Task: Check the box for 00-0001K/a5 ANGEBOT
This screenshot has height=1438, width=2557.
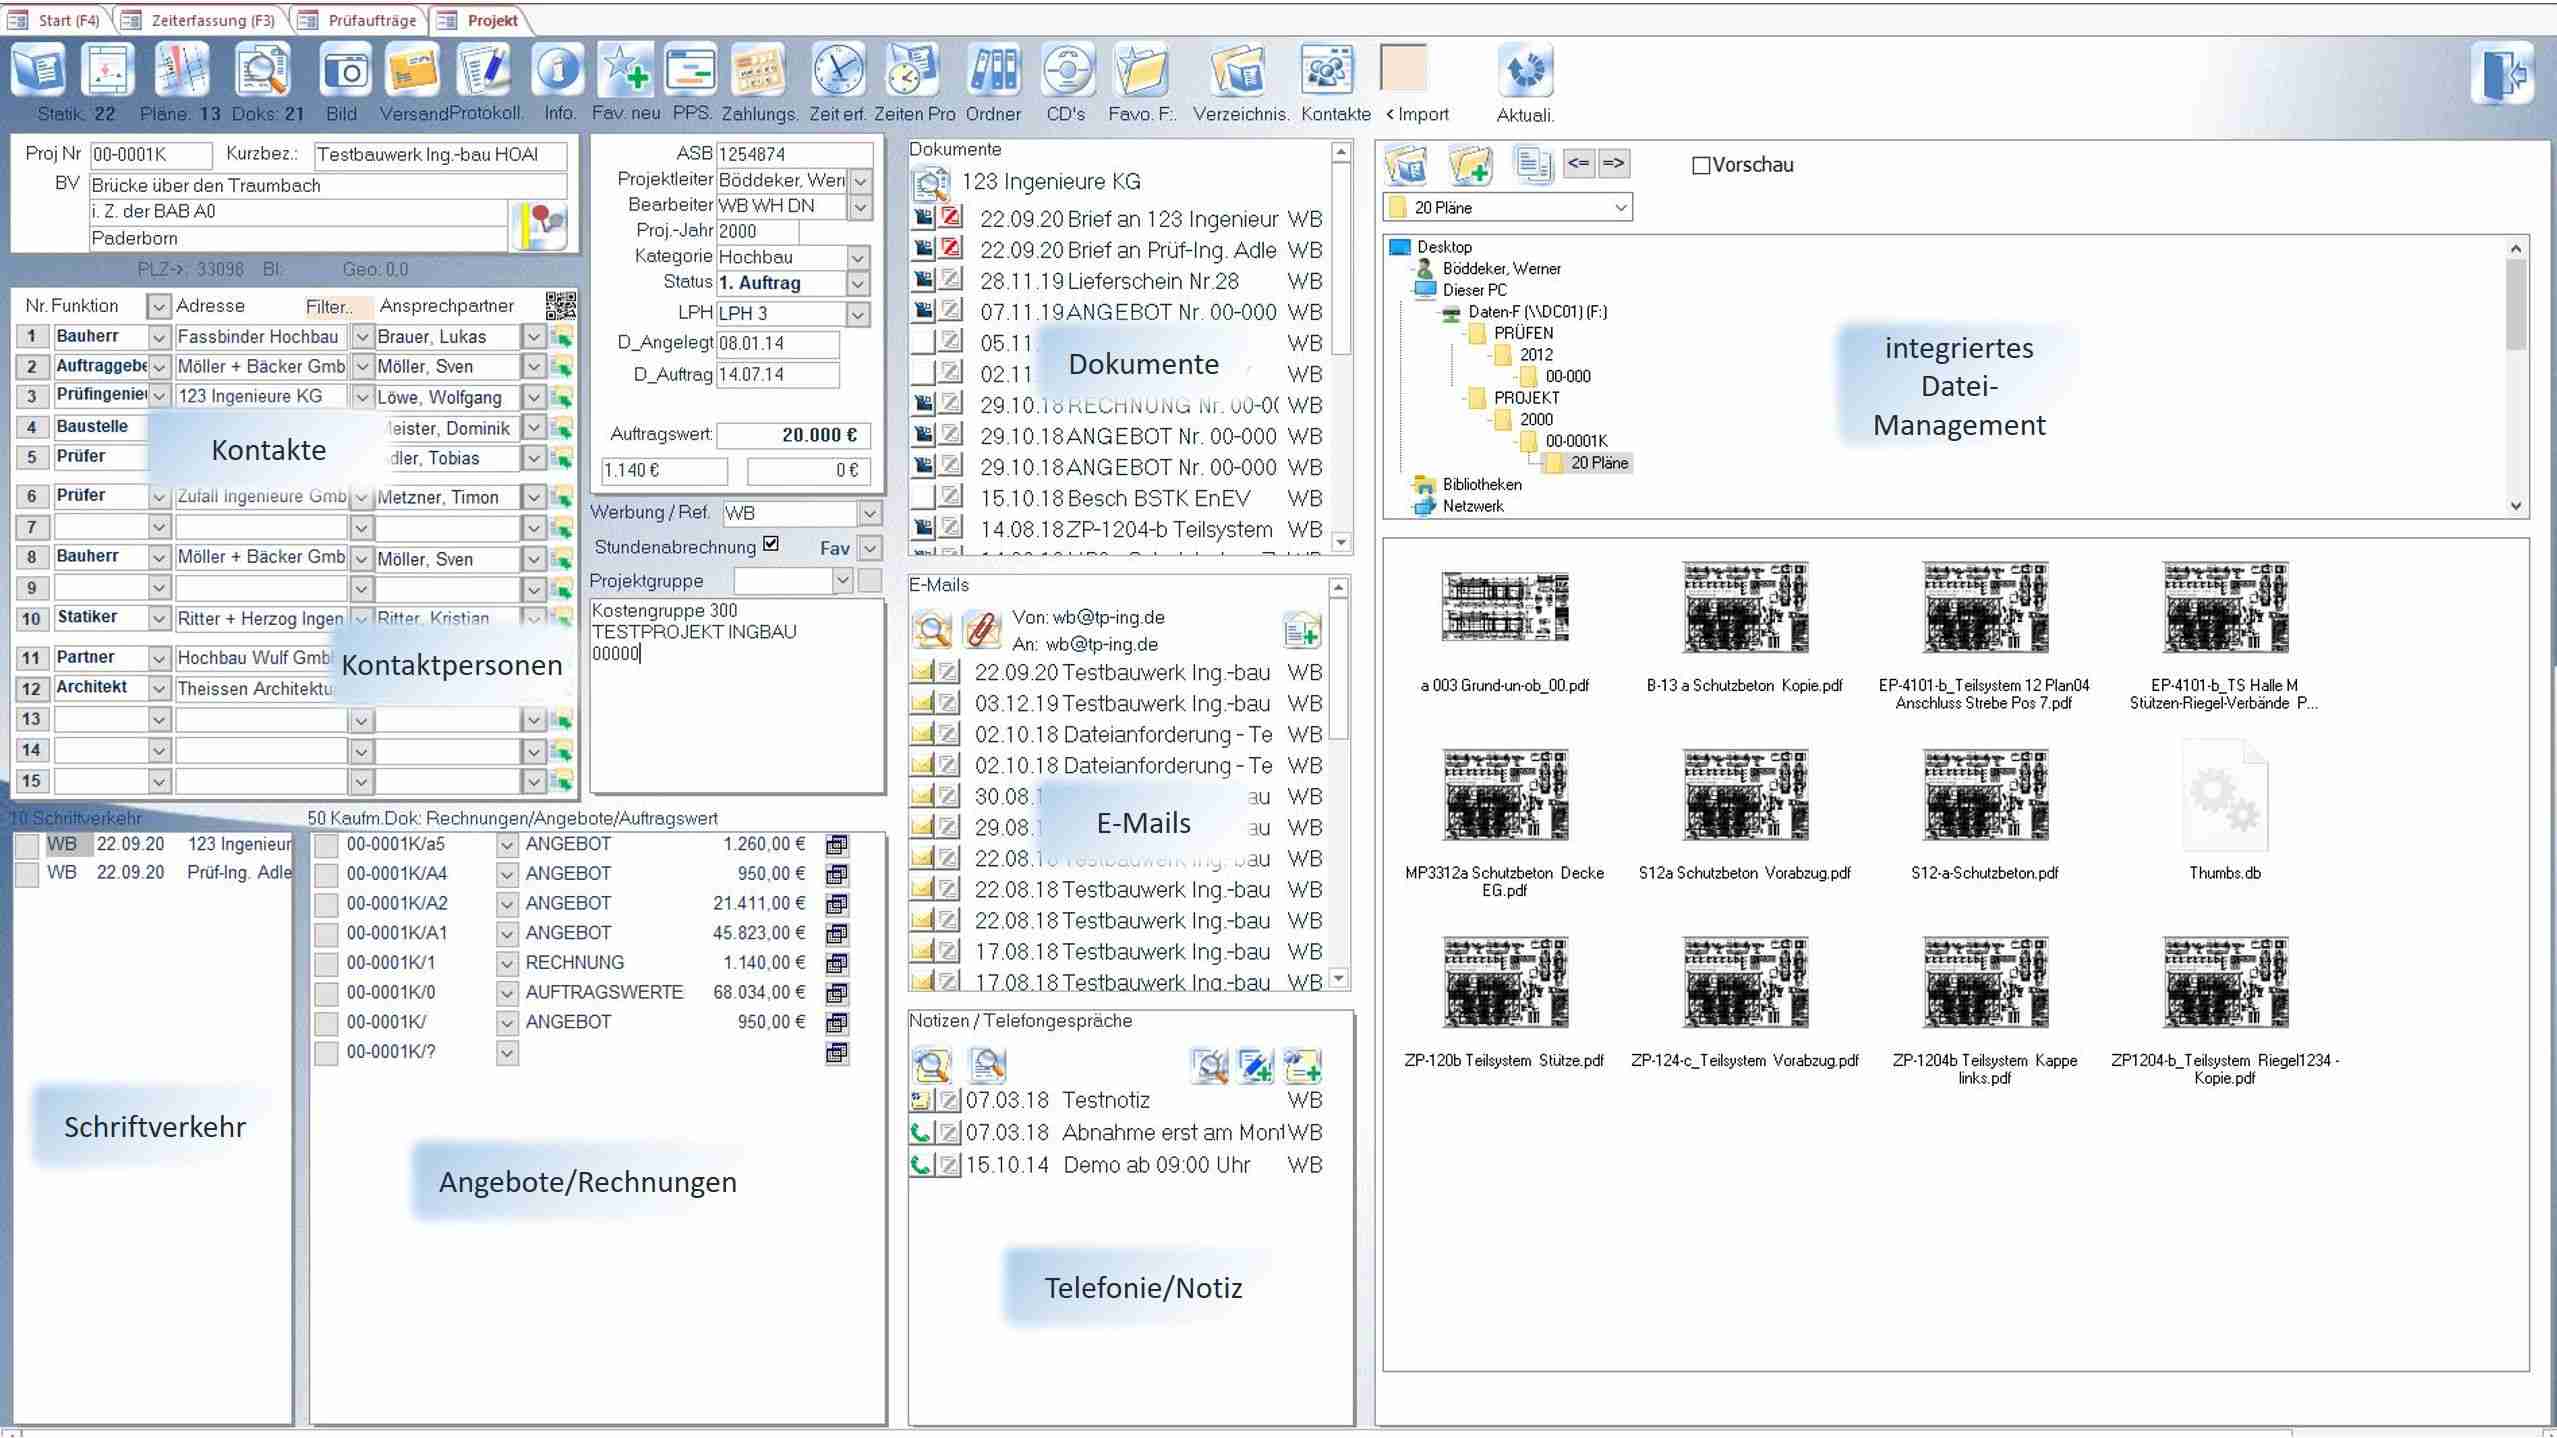Action: (x=326, y=846)
